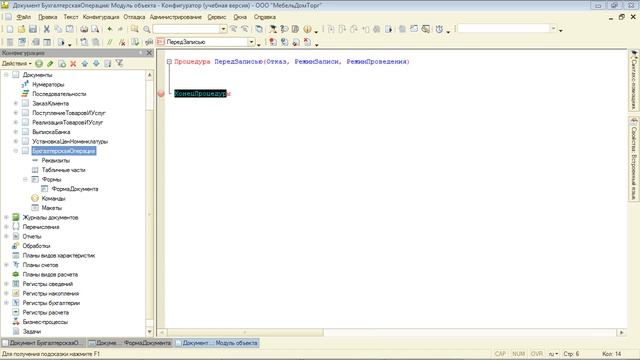Click the КонецПроцедуры keyword in code
This screenshot has width=640, height=360.
coord(202,93)
